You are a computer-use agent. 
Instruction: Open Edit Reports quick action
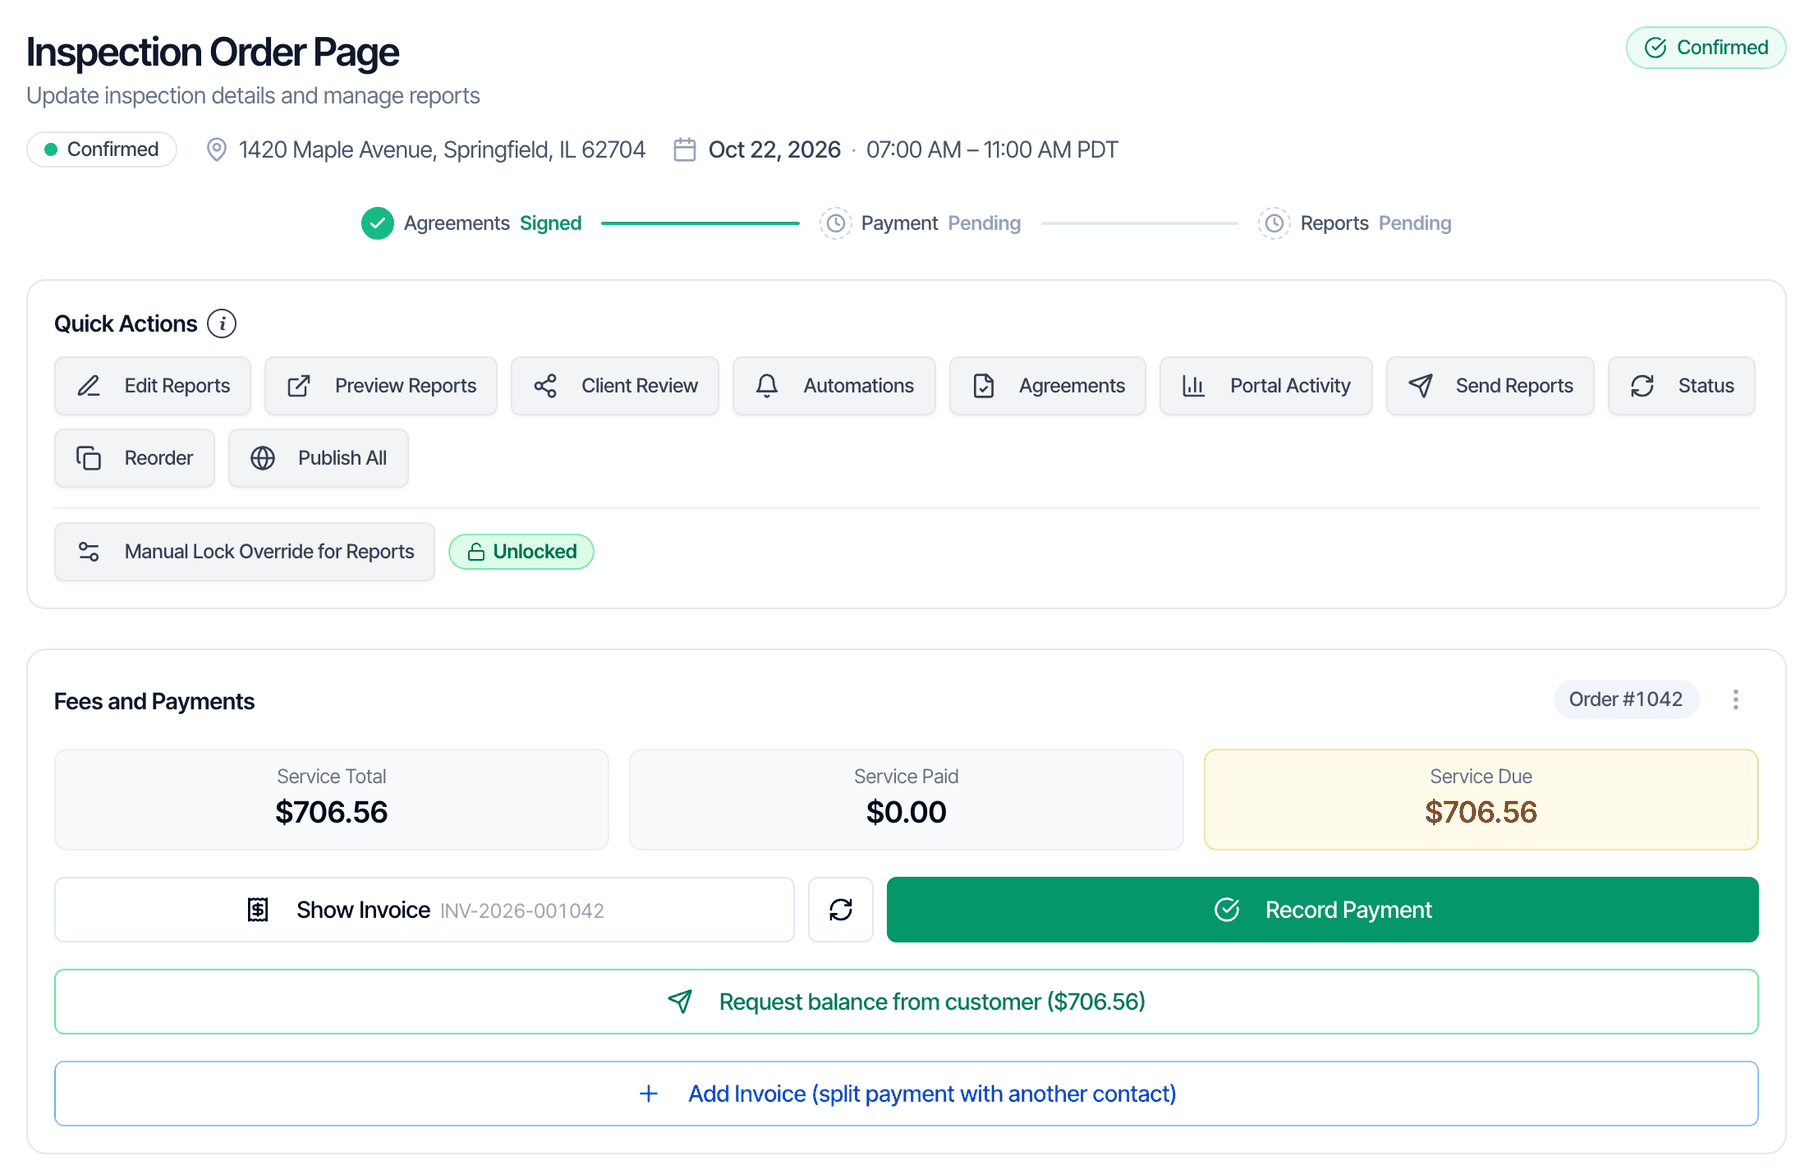[x=153, y=386]
